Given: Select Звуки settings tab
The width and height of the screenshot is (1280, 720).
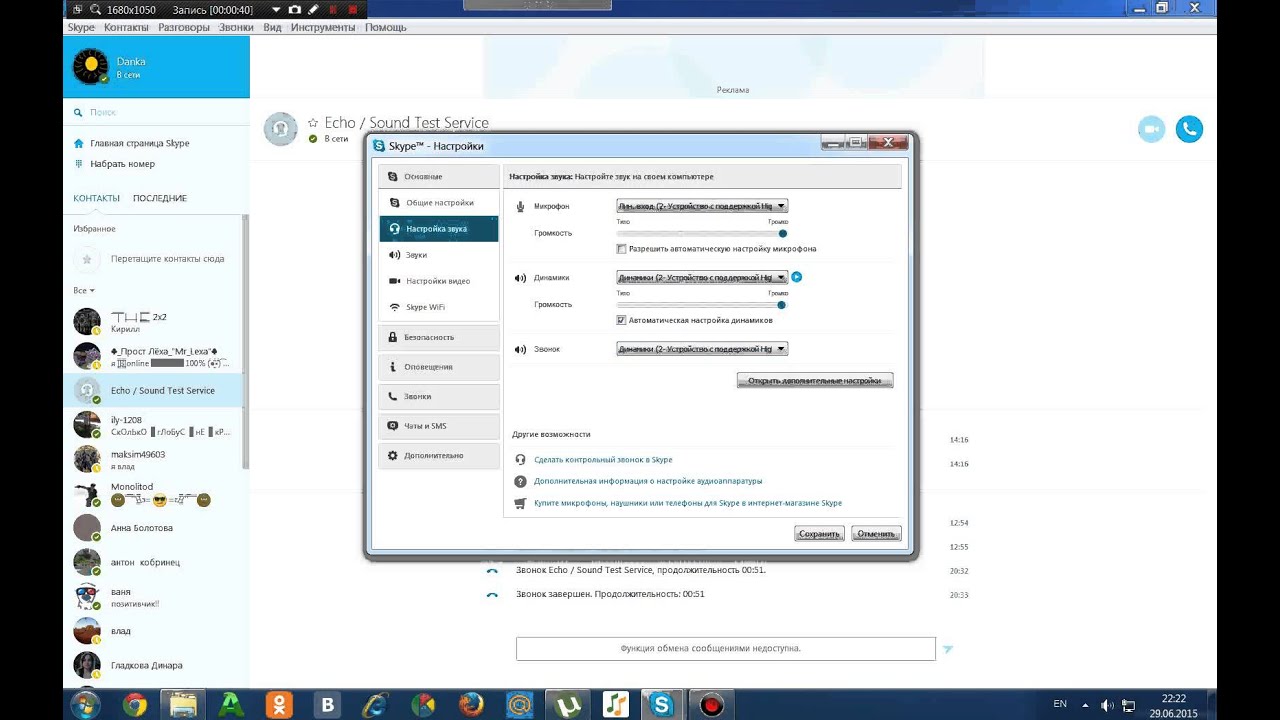Looking at the screenshot, I should tap(438, 255).
